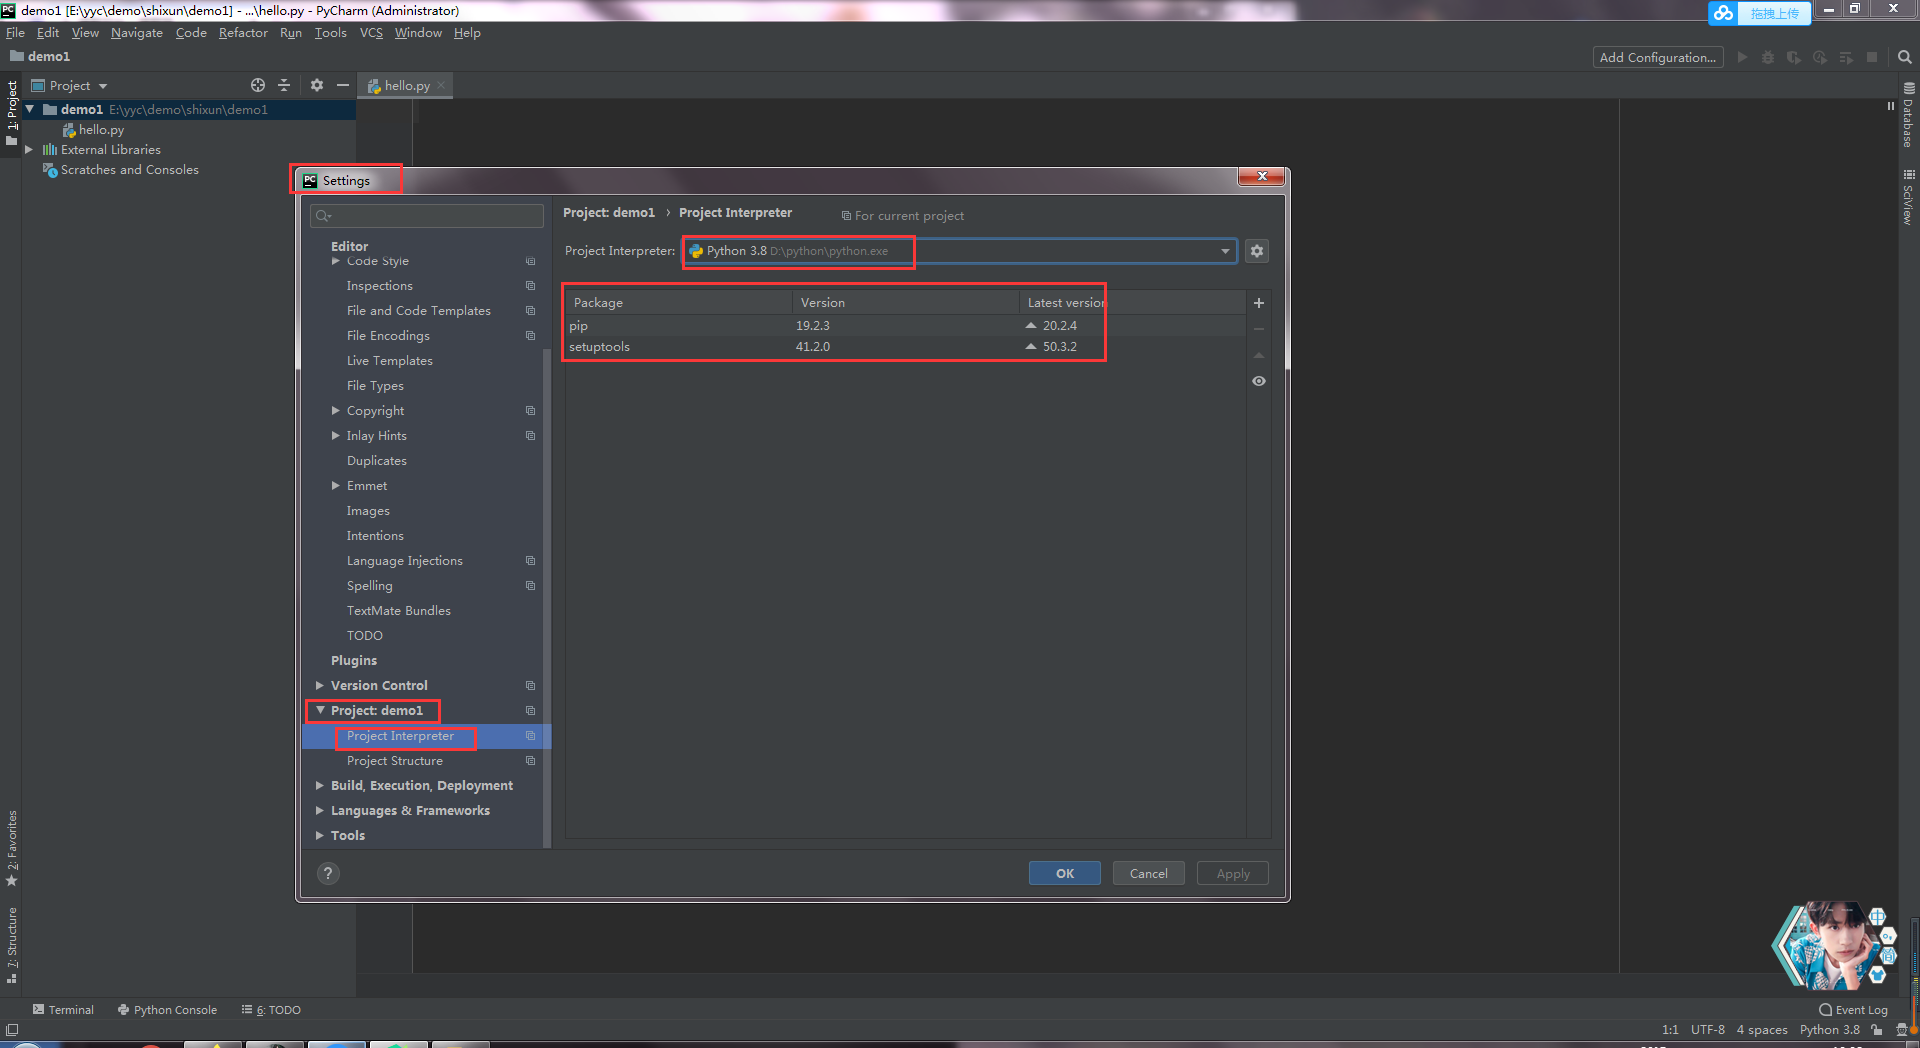This screenshot has height=1048, width=1920.
Task: Click the Version column header
Action: (x=906, y=303)
